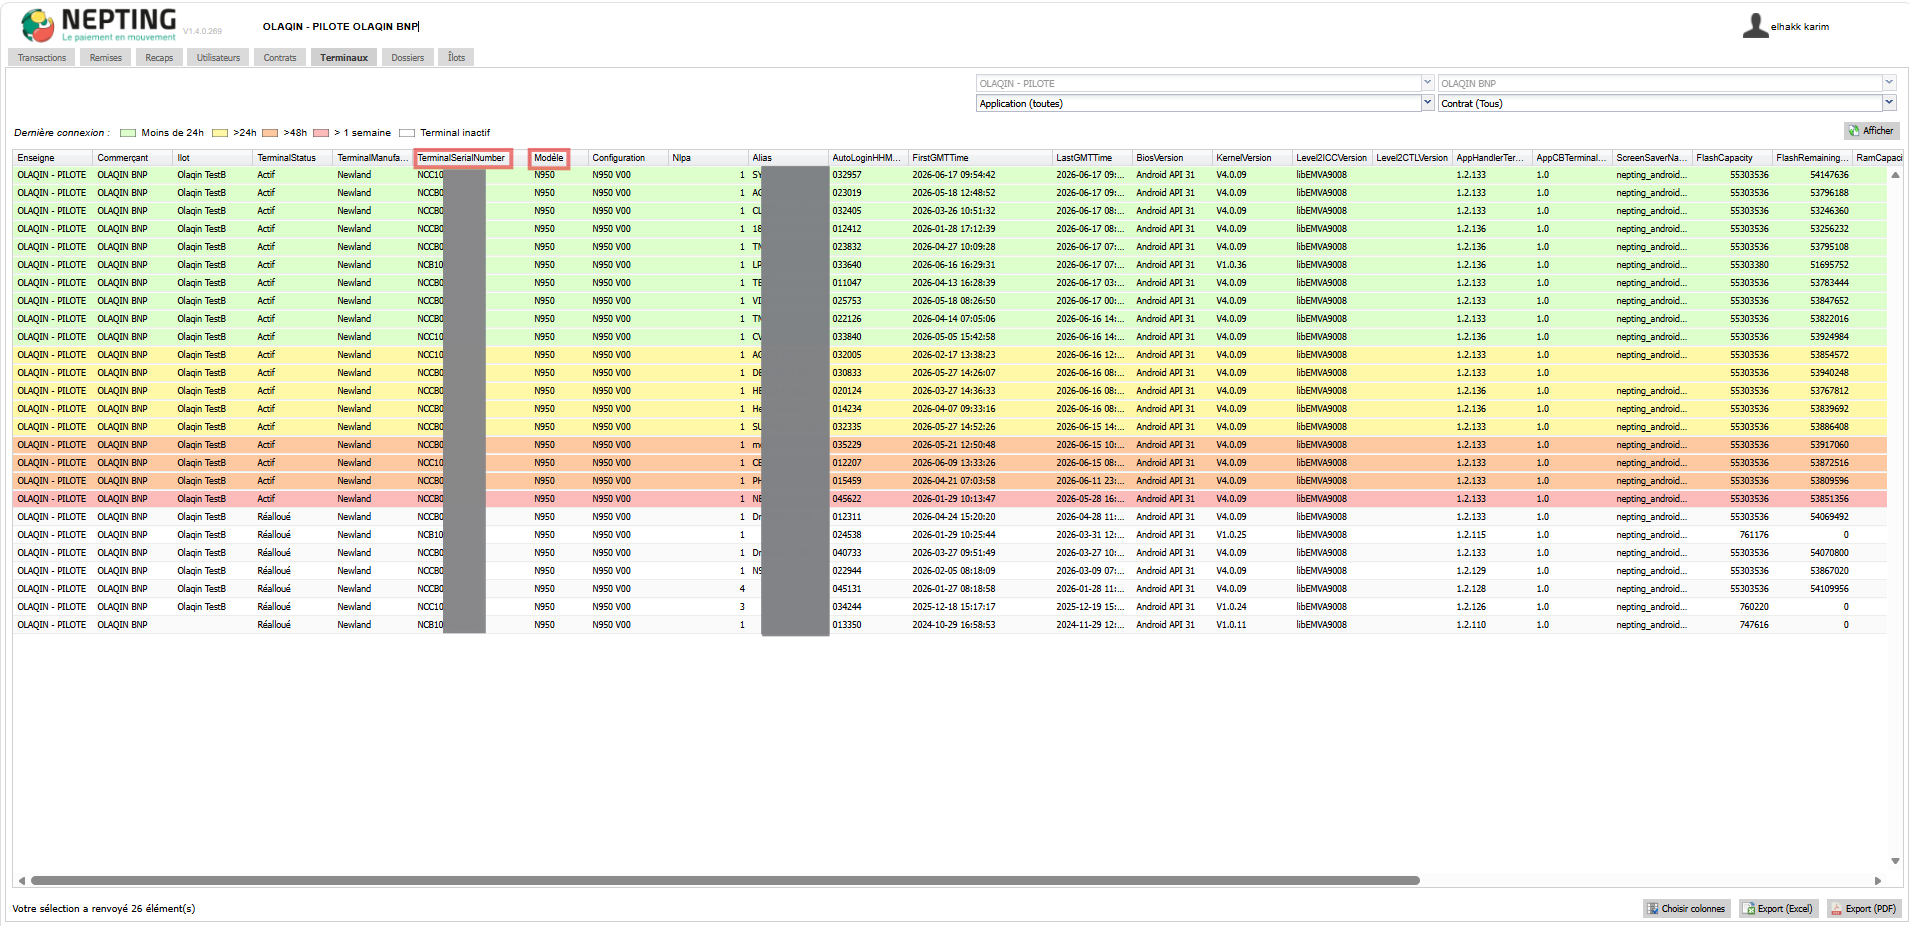Sort by the Level2CTLVersion column header
The width and height of the screenshot is (1909, 926).
coord(1412,158)
